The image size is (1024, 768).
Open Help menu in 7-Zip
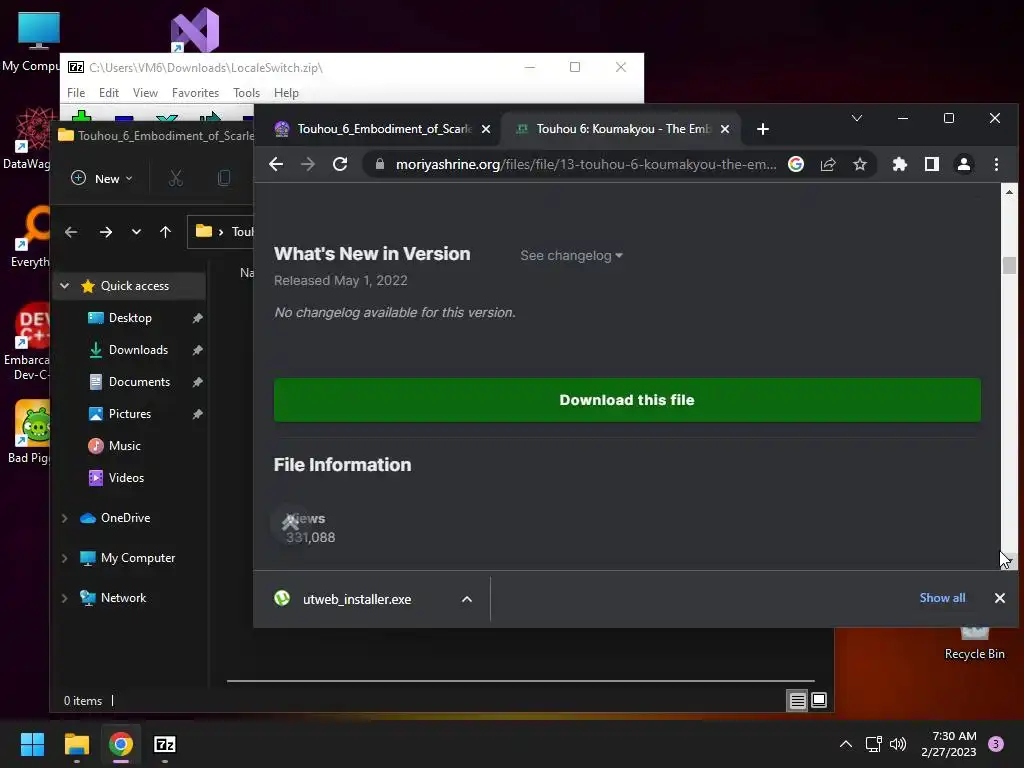point(286,93)
